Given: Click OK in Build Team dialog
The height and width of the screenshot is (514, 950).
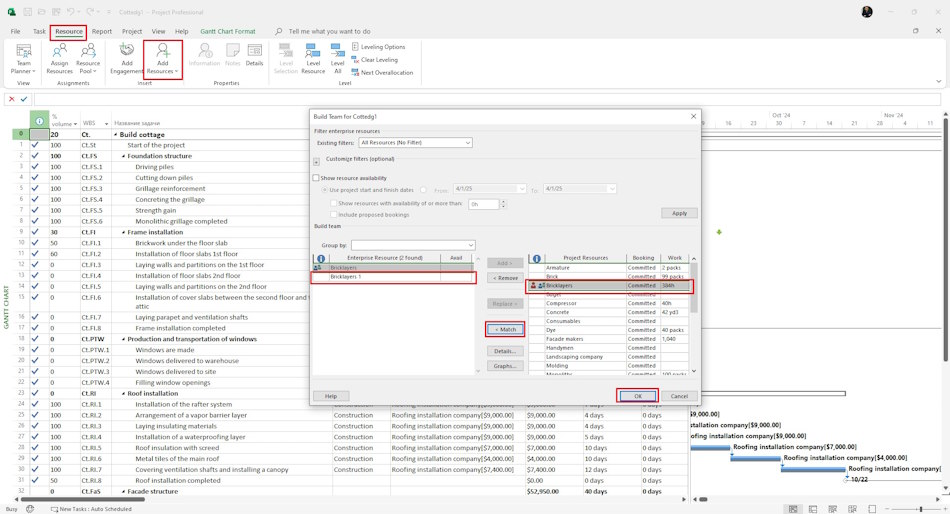Looking at the screenshot, I should [637, 396].
